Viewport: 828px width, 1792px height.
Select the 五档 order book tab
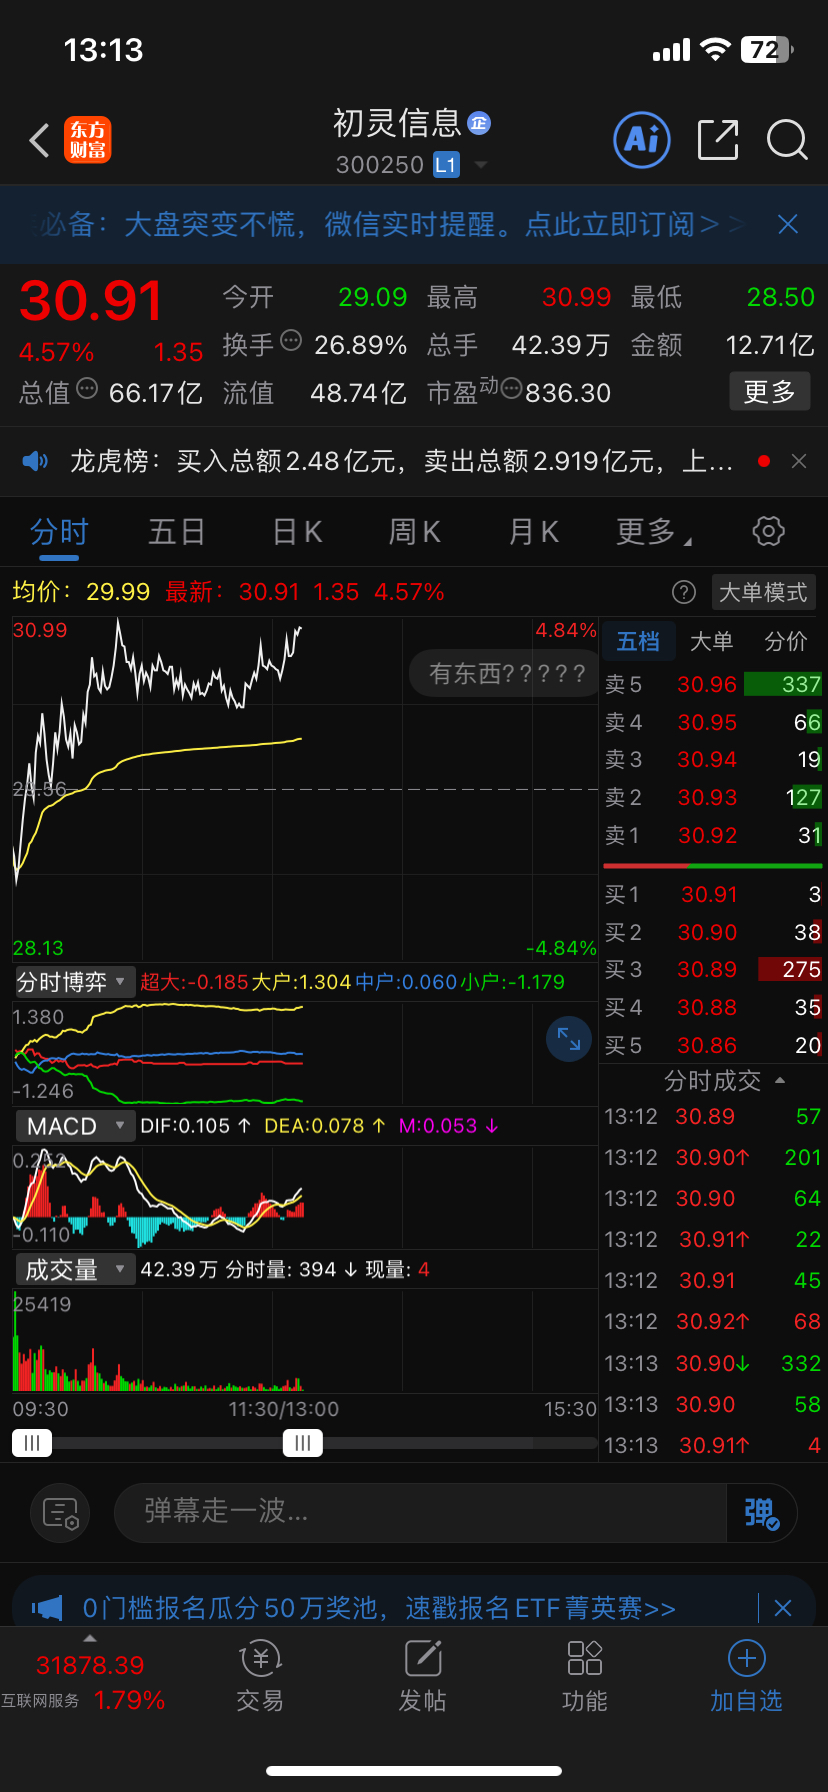tap(638, 641)
